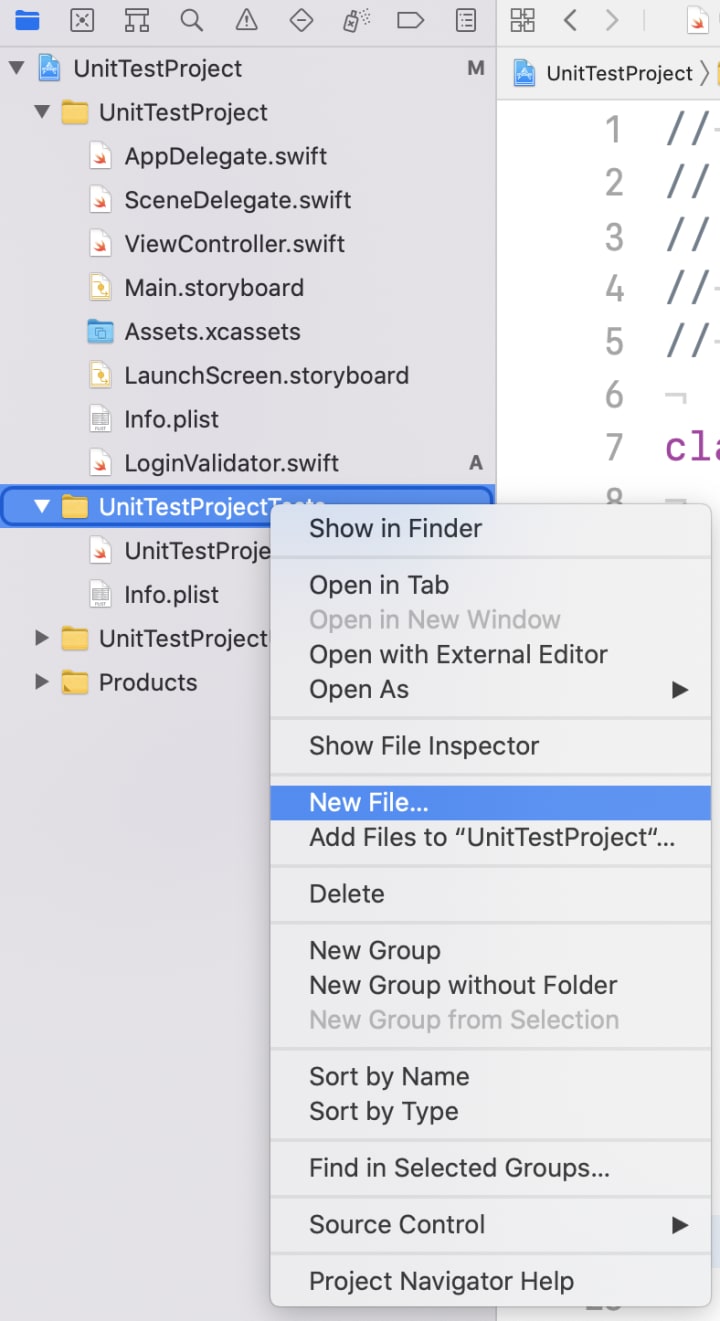Collapse the top-level UnitTestProject project triangle
The height and width of the screenshot is (1321, 720).
[16, 68]
